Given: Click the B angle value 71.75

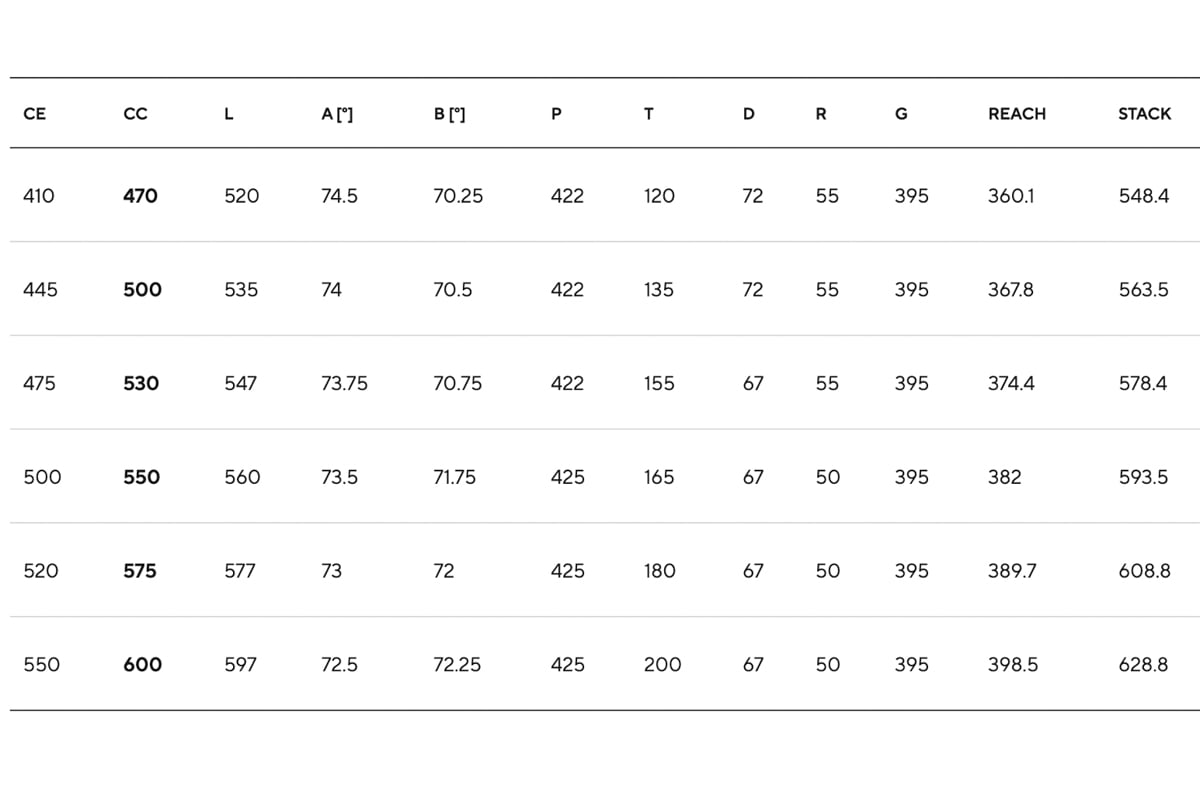Looking at the screenshot, I should pos(454,477).
